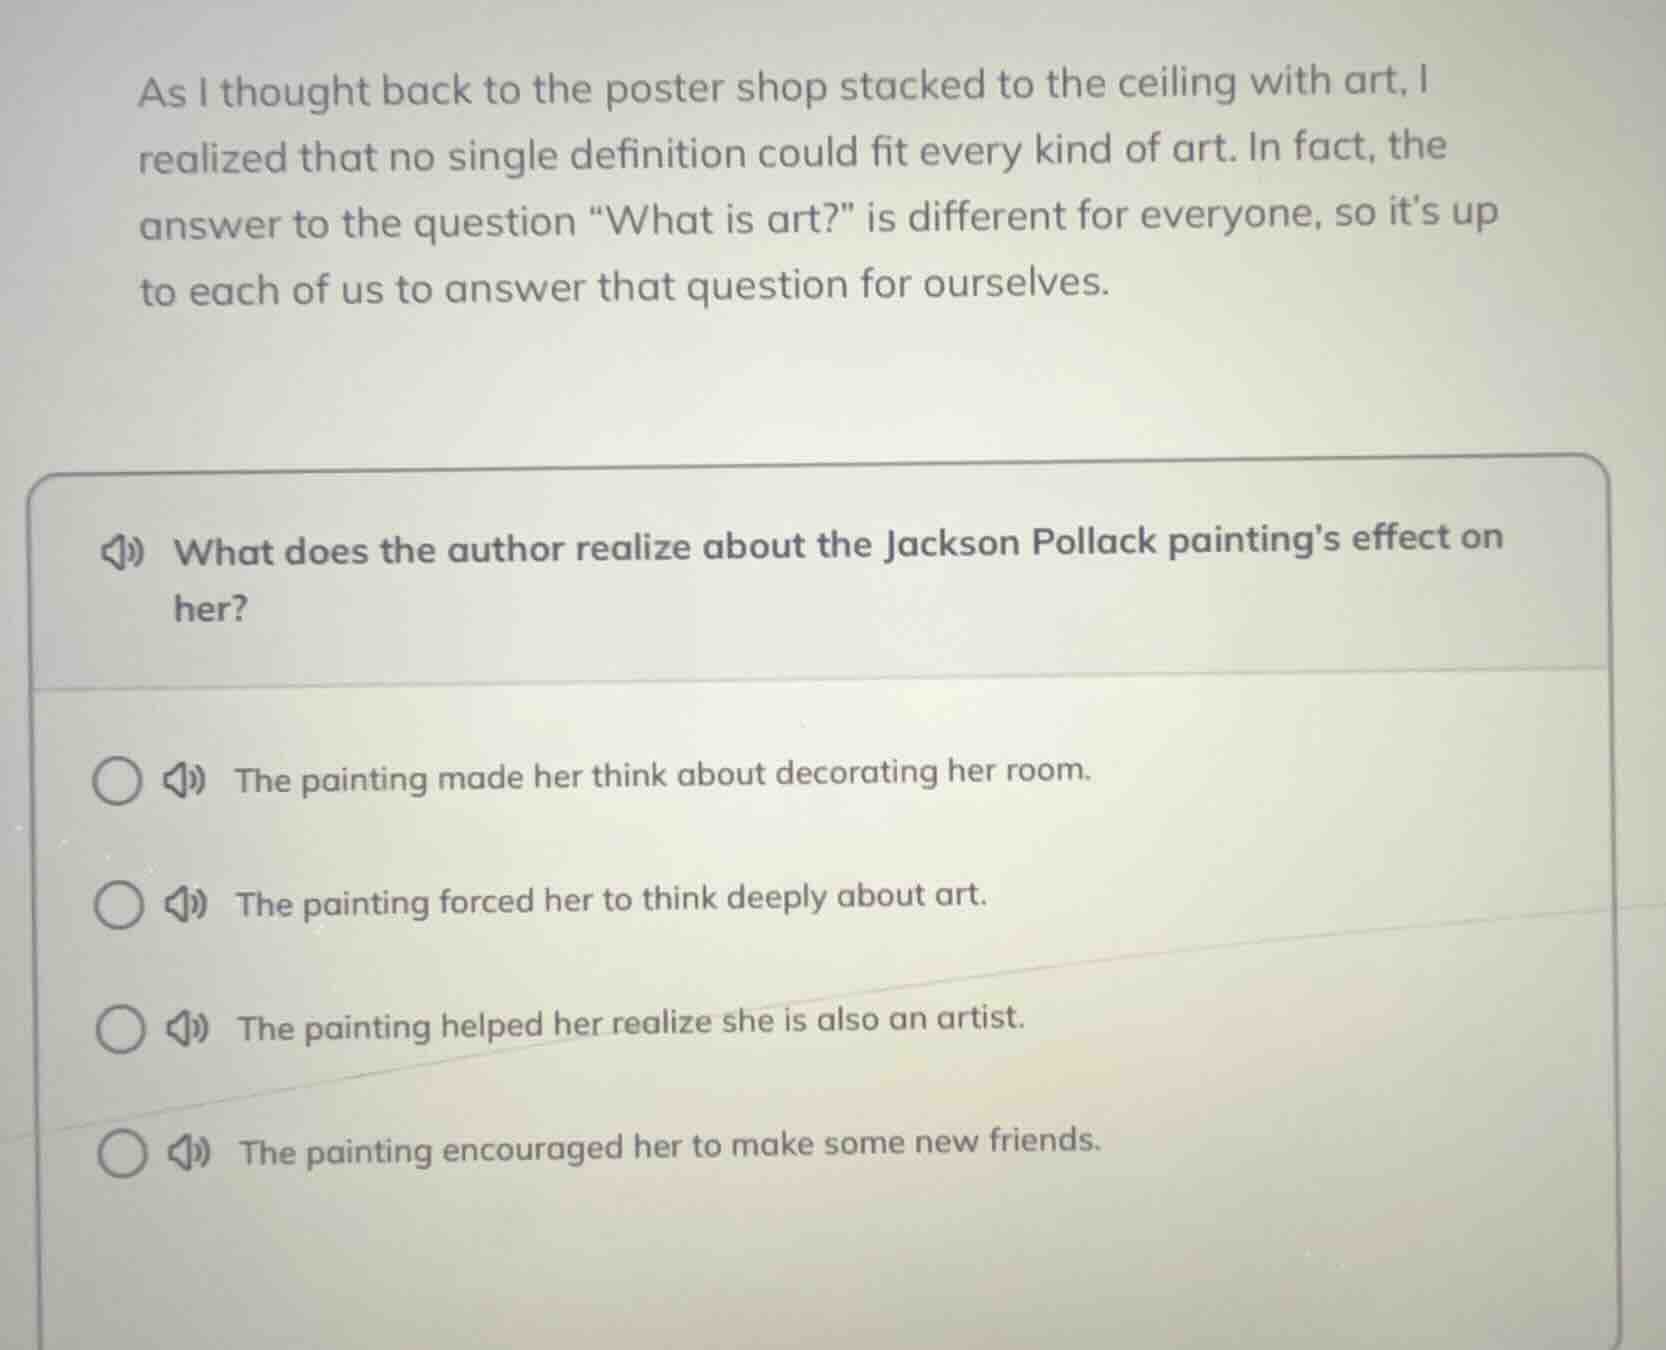Click answer text 'The painting encouraged her to make some new friends.'

670,1147
